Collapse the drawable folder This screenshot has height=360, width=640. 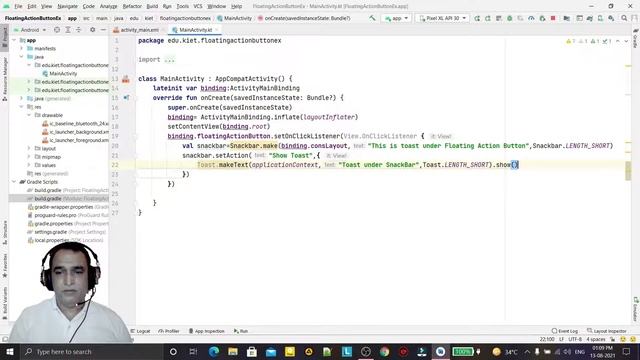pos(29,115)
